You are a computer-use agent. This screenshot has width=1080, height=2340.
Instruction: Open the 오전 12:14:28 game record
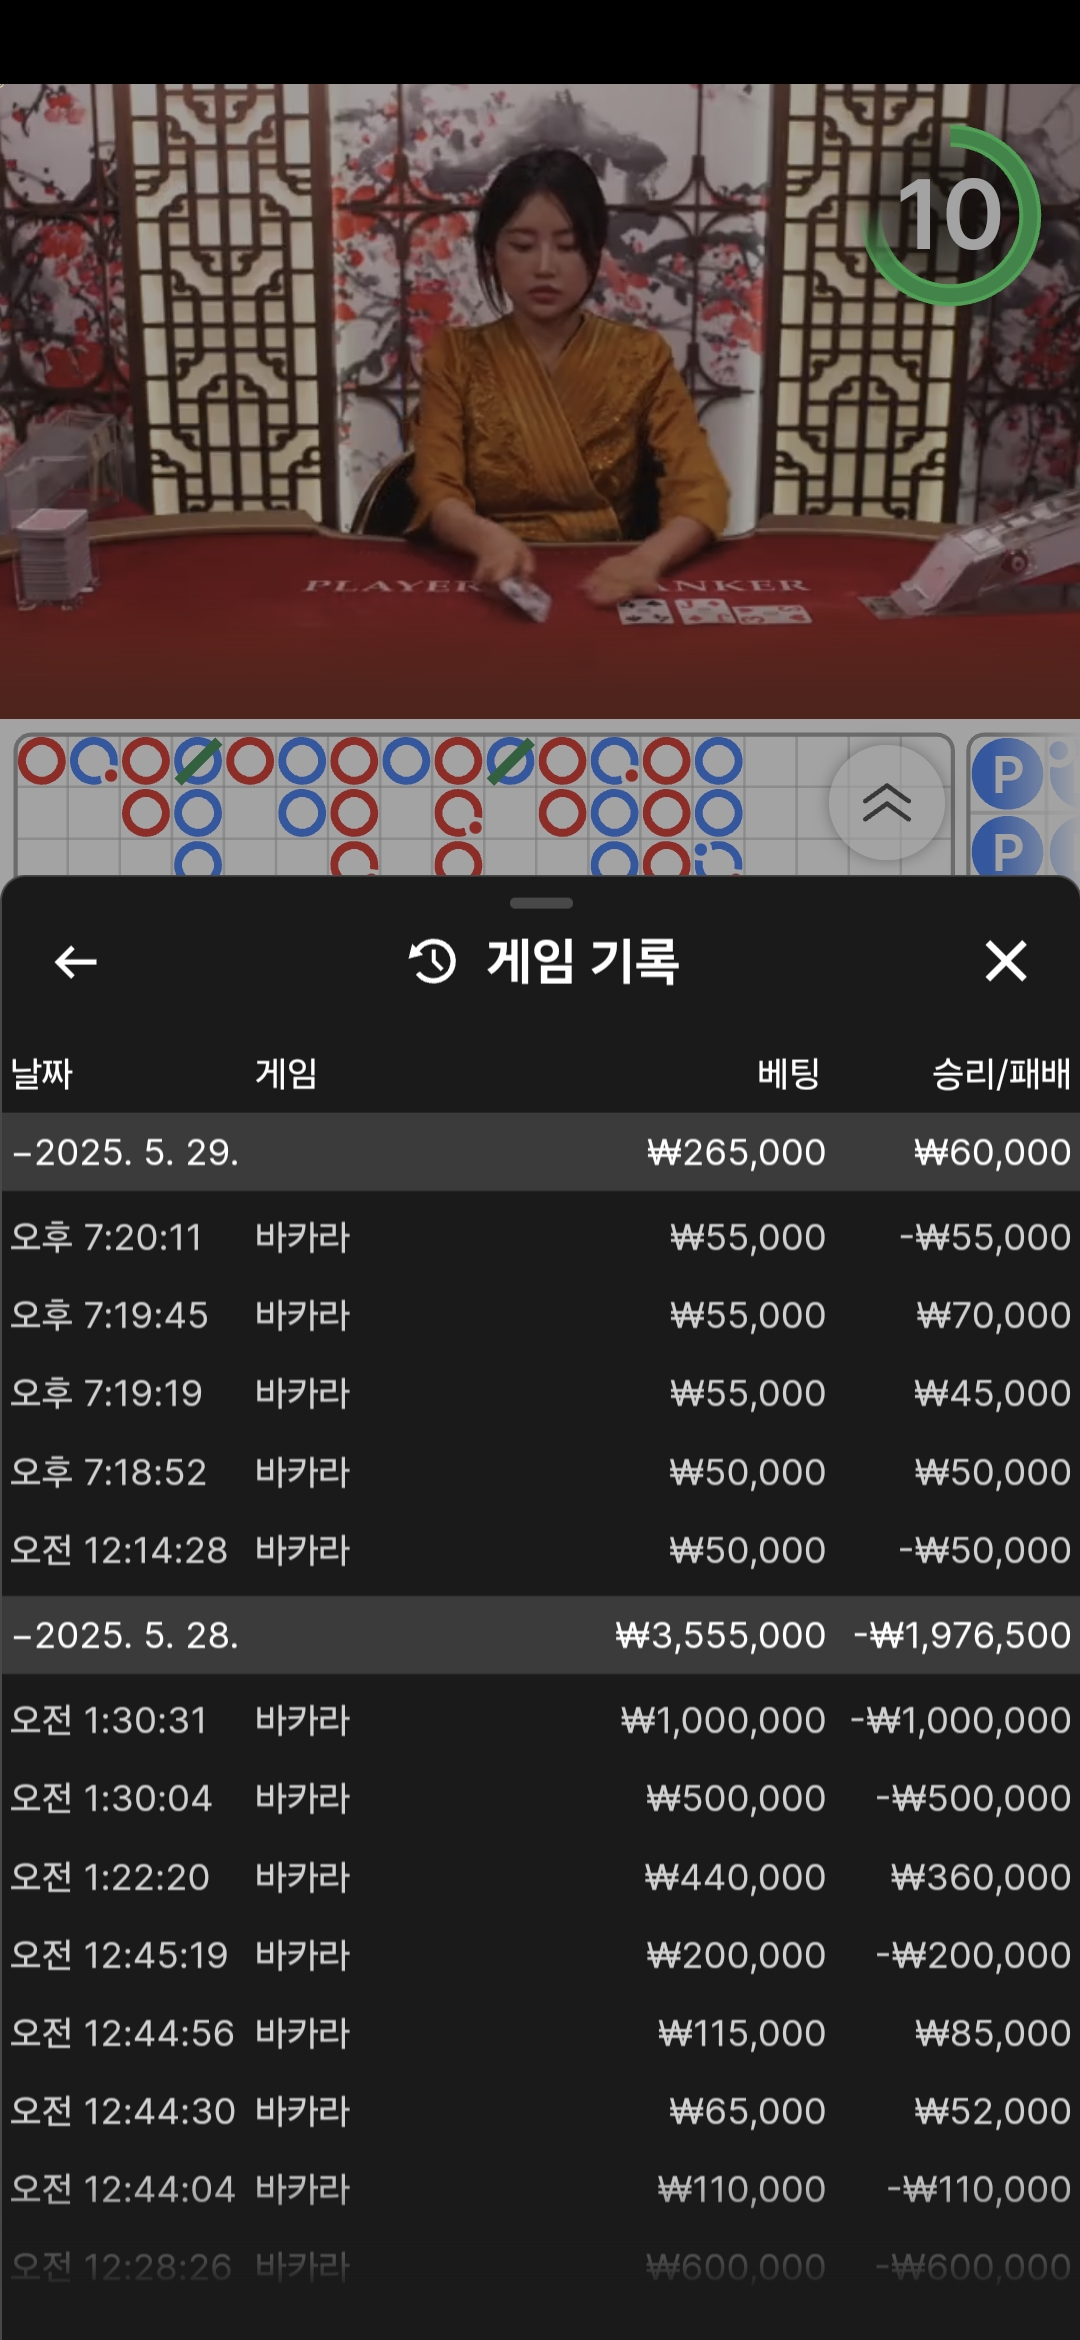540,1550
